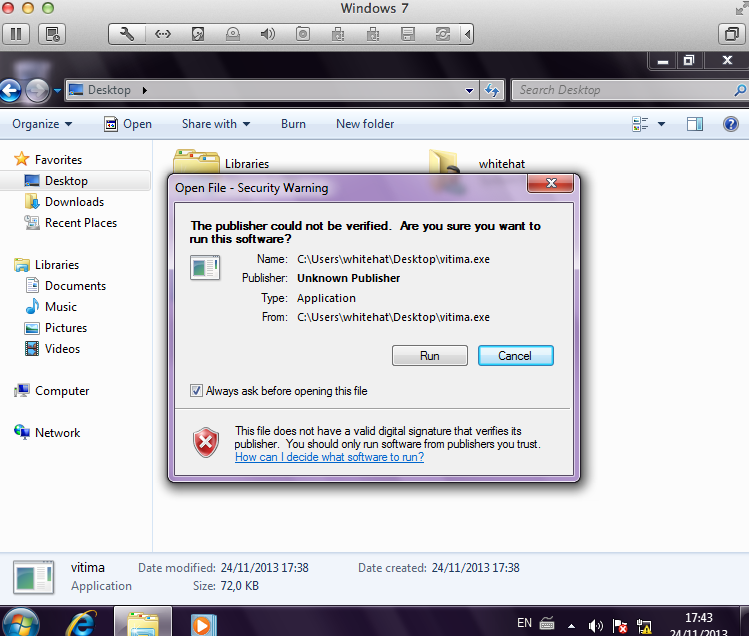The height and width of the screenshot is (636, 749).
Task: Click Burn in the toolbar
Action: coord(293,124)
